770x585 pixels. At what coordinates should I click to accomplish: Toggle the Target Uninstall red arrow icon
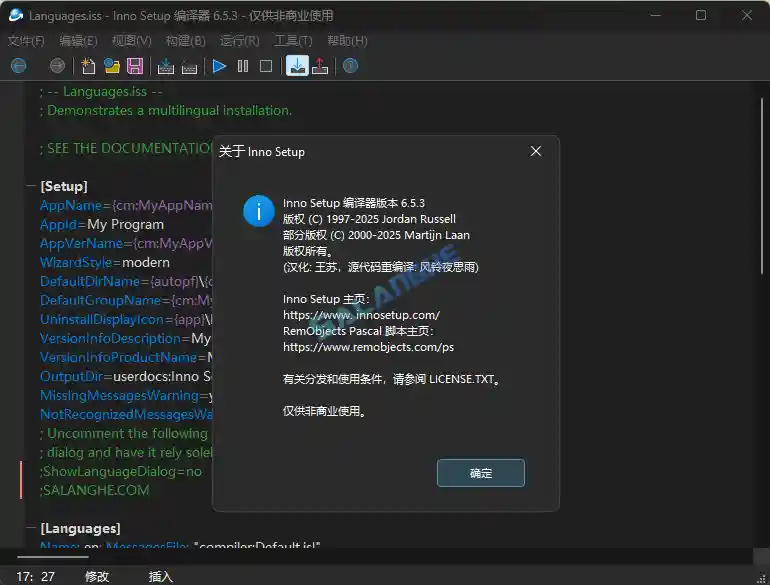click(320, 66)
